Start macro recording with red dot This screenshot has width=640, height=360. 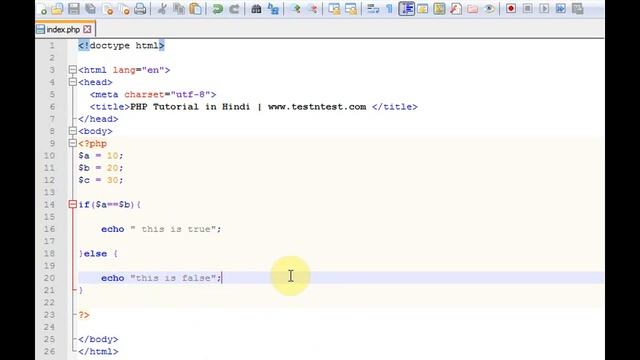(x=511, y=9)
